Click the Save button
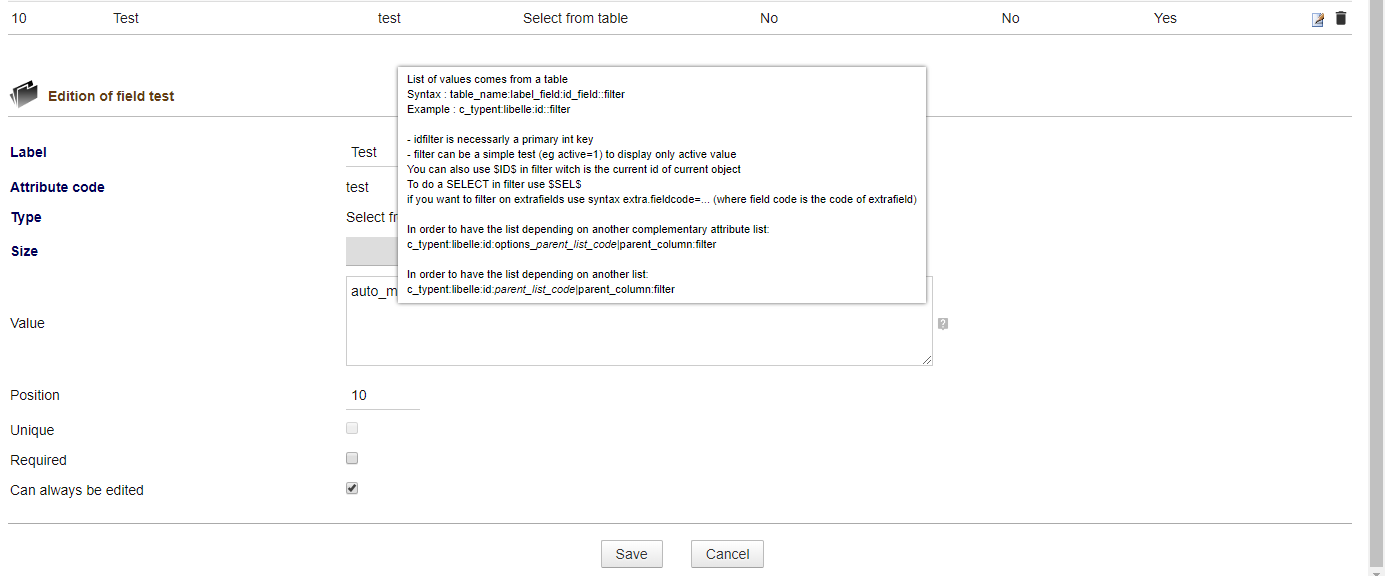This screenshot has width=1385, height=576. point(631,553)
